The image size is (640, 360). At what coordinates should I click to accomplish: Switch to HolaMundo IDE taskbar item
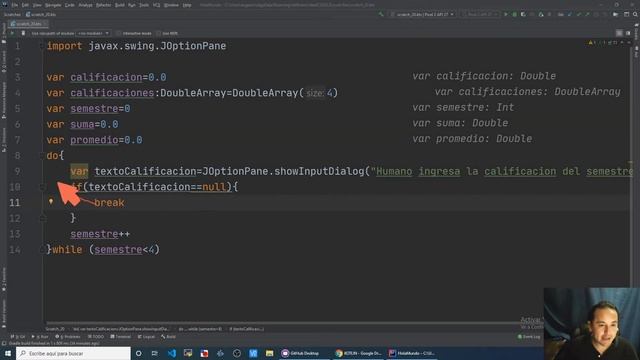(411, 353)
